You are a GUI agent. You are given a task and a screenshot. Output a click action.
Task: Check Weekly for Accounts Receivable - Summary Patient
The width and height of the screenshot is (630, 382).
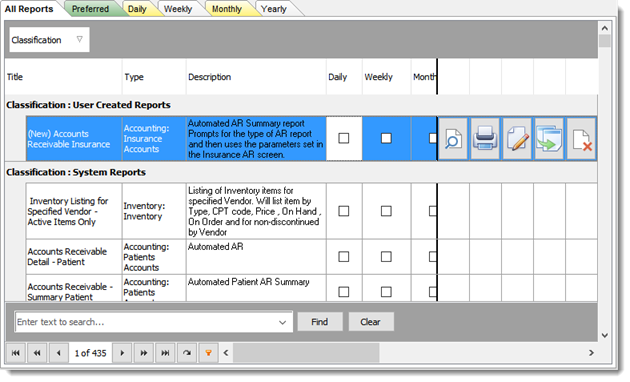(x=386, y=292)
